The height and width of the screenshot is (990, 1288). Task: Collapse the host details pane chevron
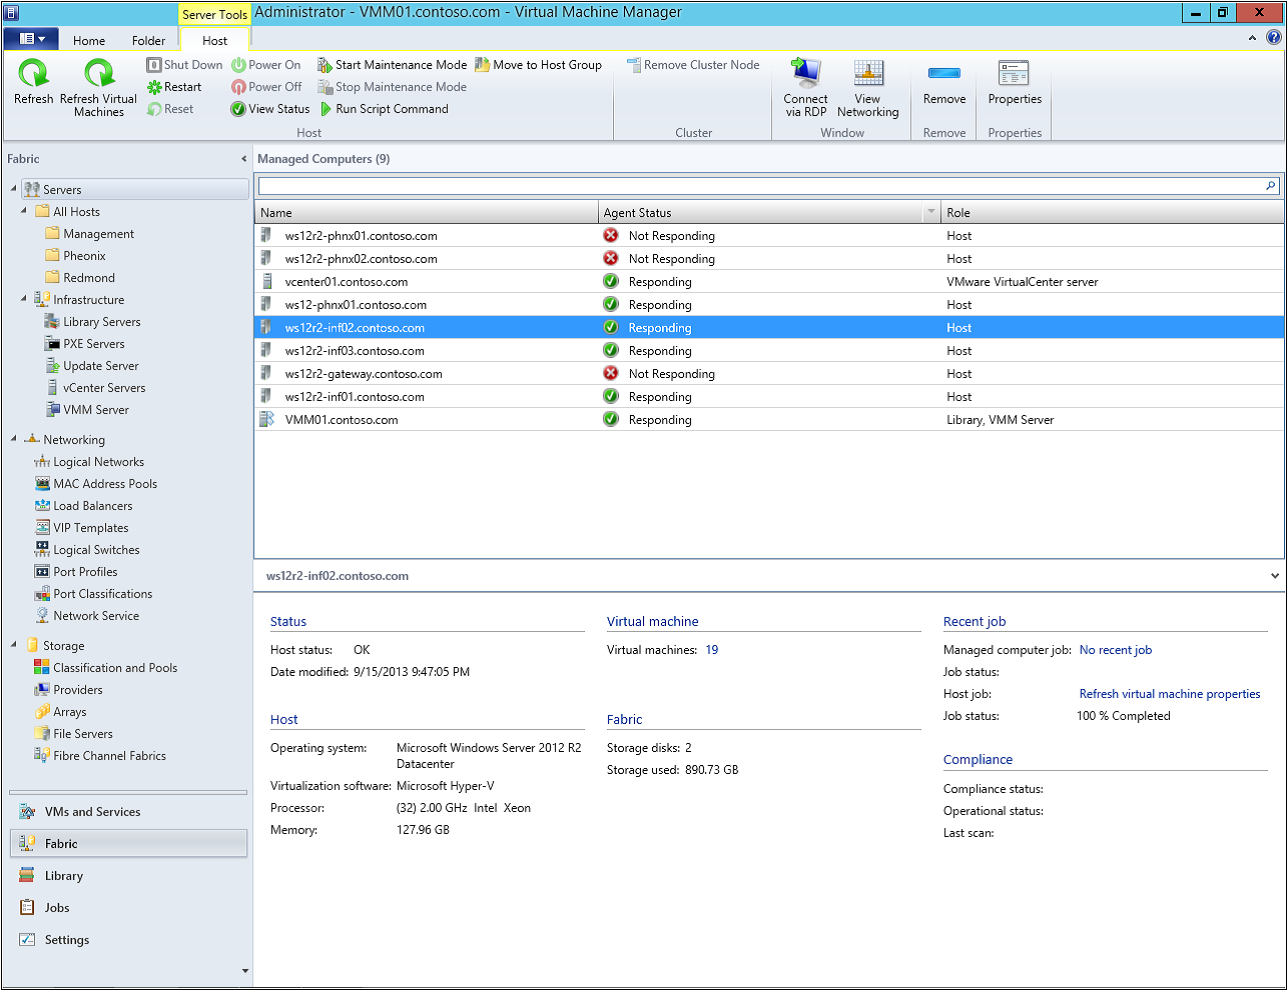click(x=1274, y=576)
